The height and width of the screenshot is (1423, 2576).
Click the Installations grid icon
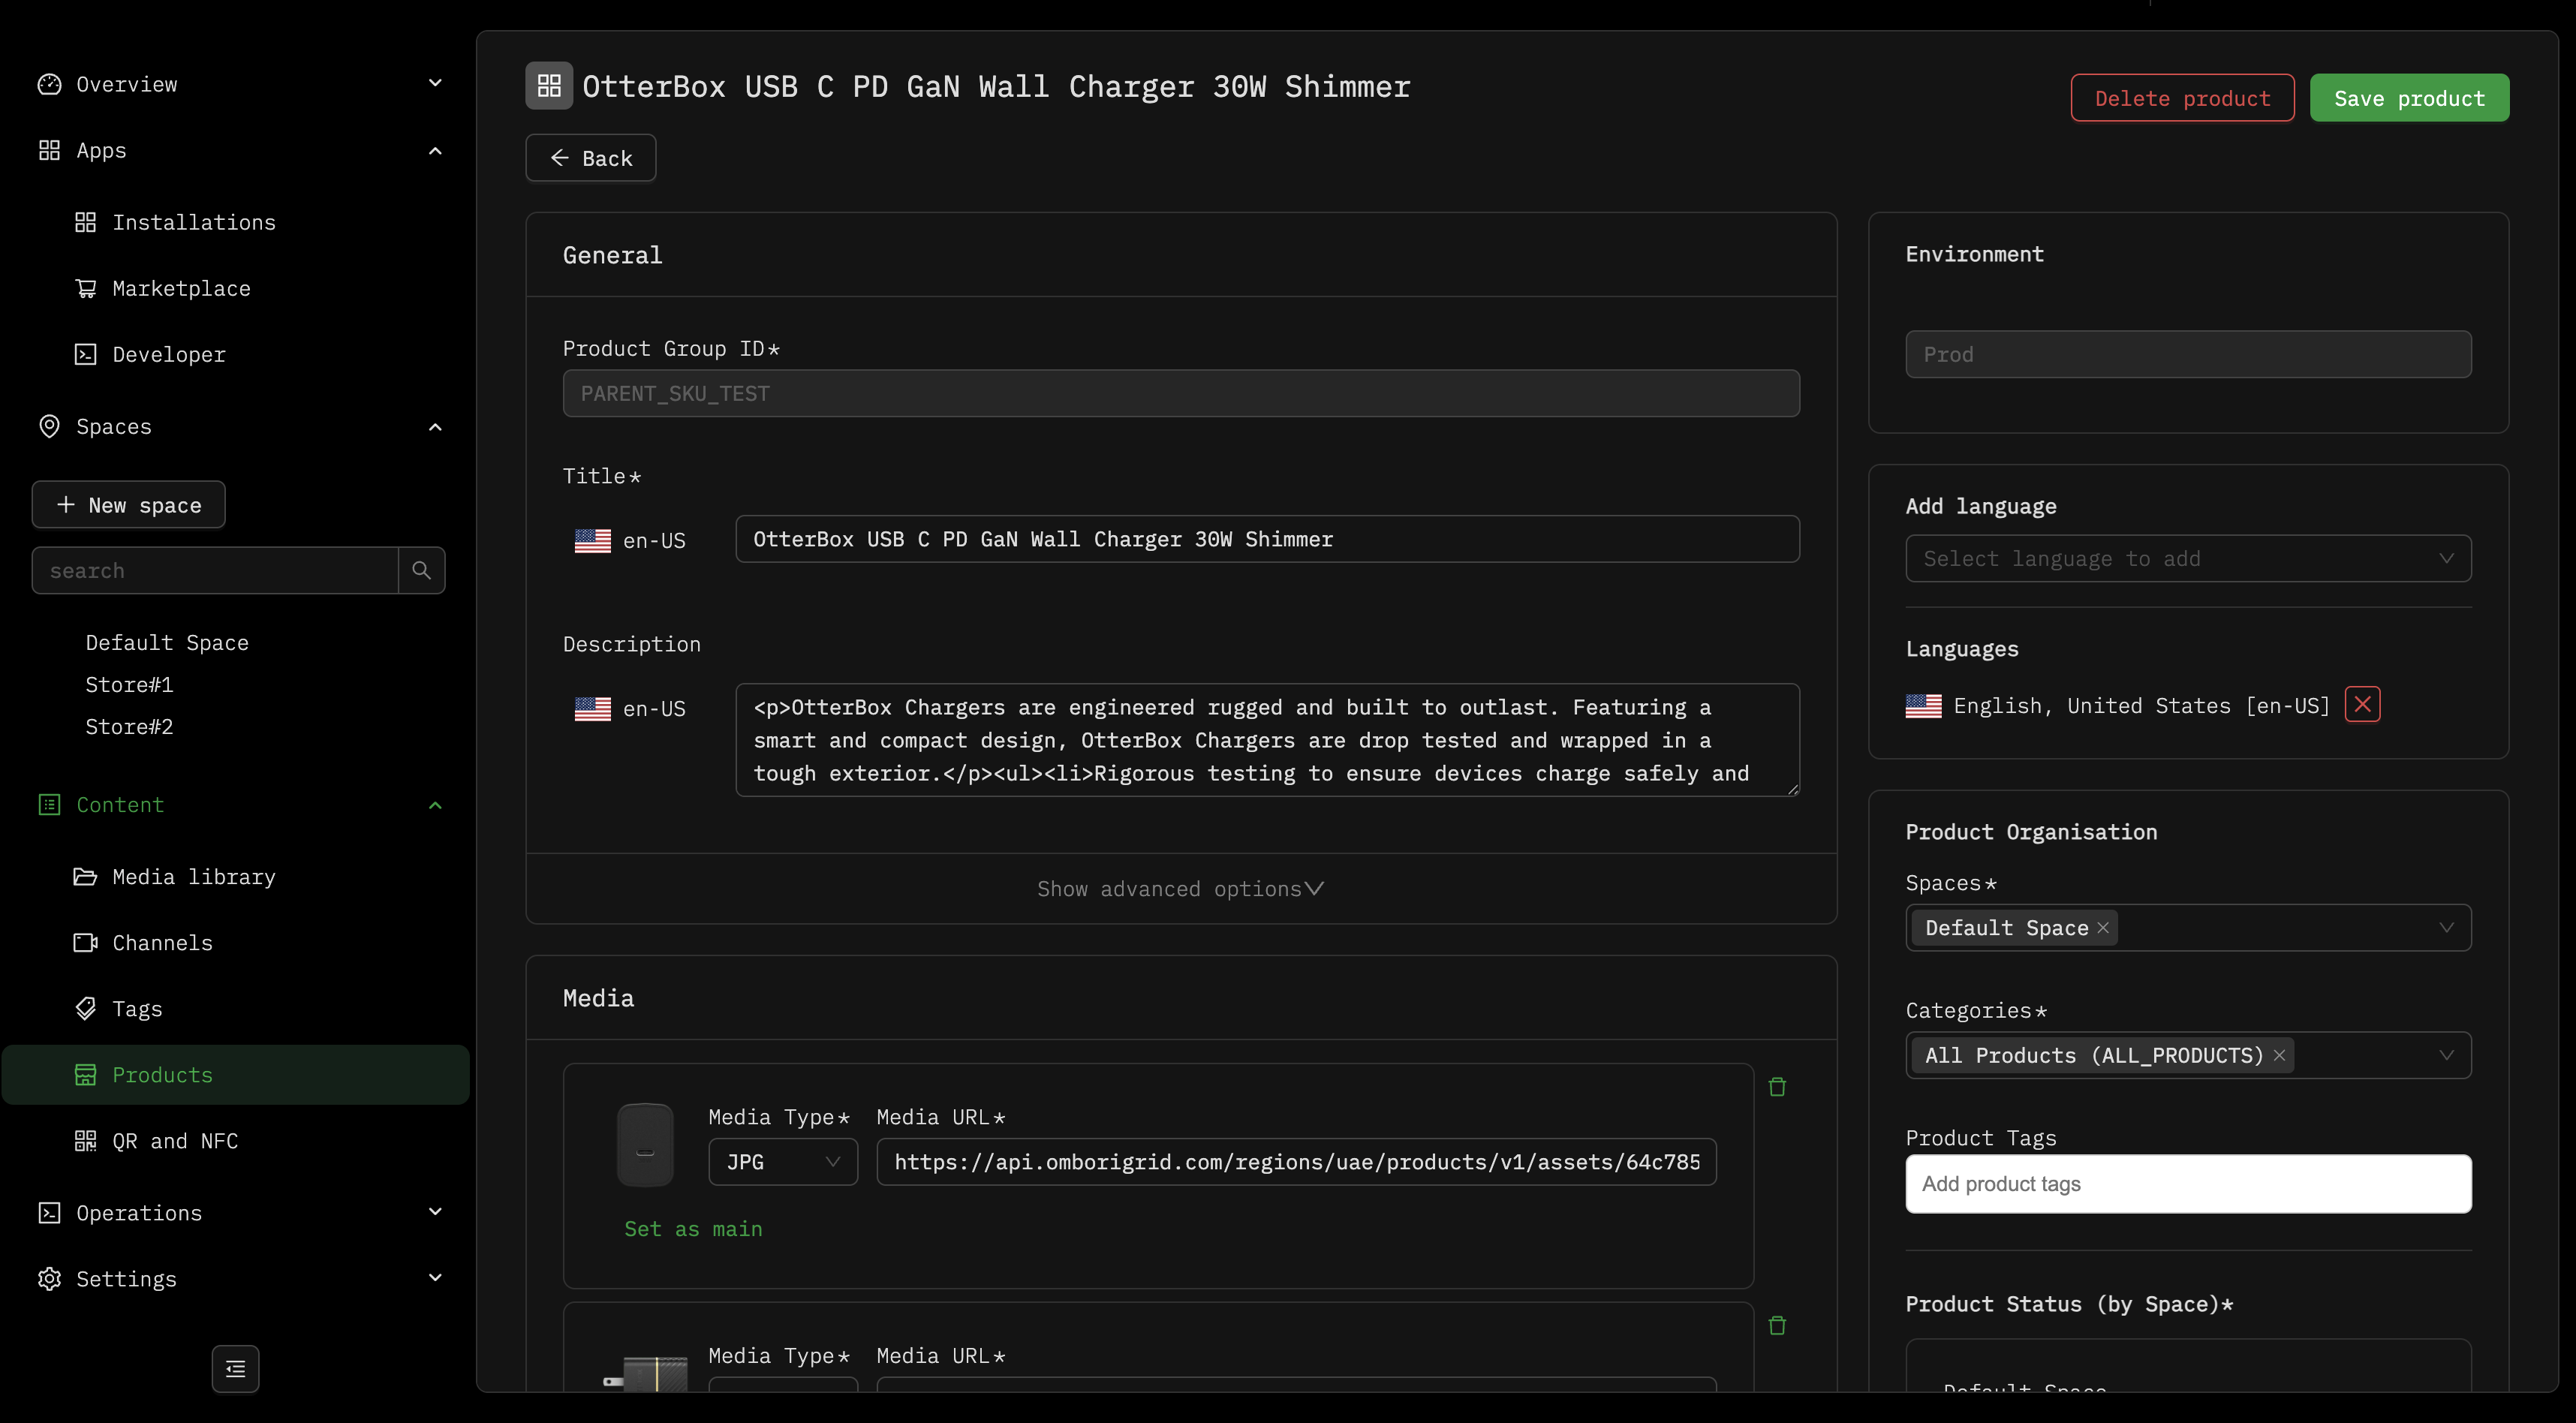click(x=85, y=222)
